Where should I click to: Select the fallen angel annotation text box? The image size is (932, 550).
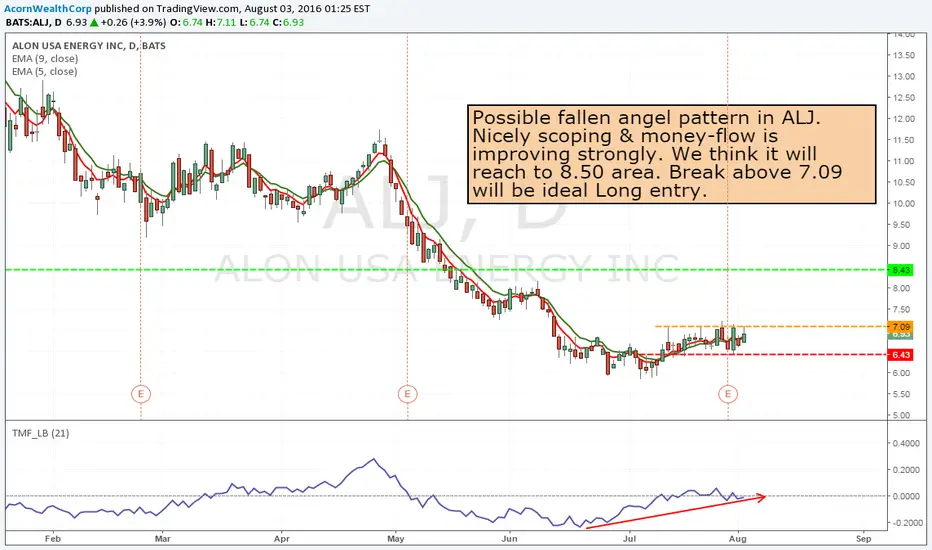pyautogui.click(x=672, y=154)
